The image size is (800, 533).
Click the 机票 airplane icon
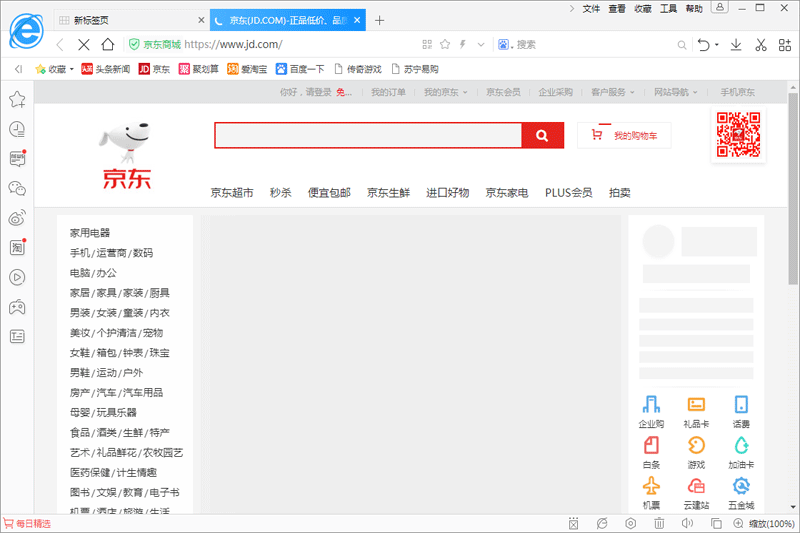(651, 493)
